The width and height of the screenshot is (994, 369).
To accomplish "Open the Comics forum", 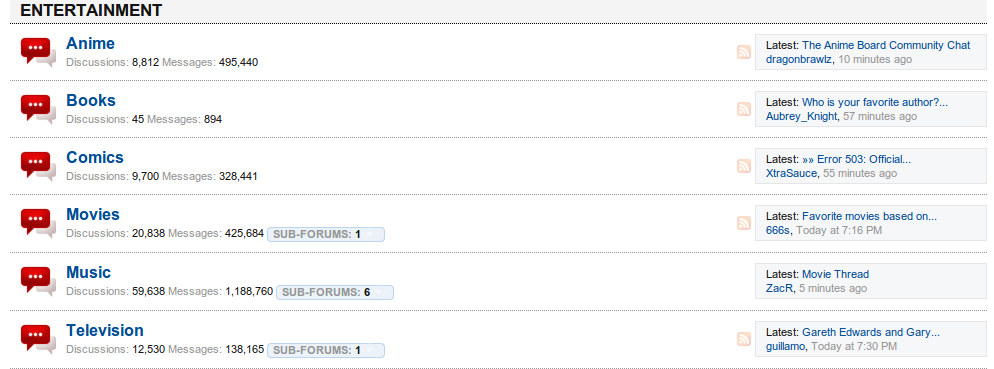I will click(x=95, y=157).
